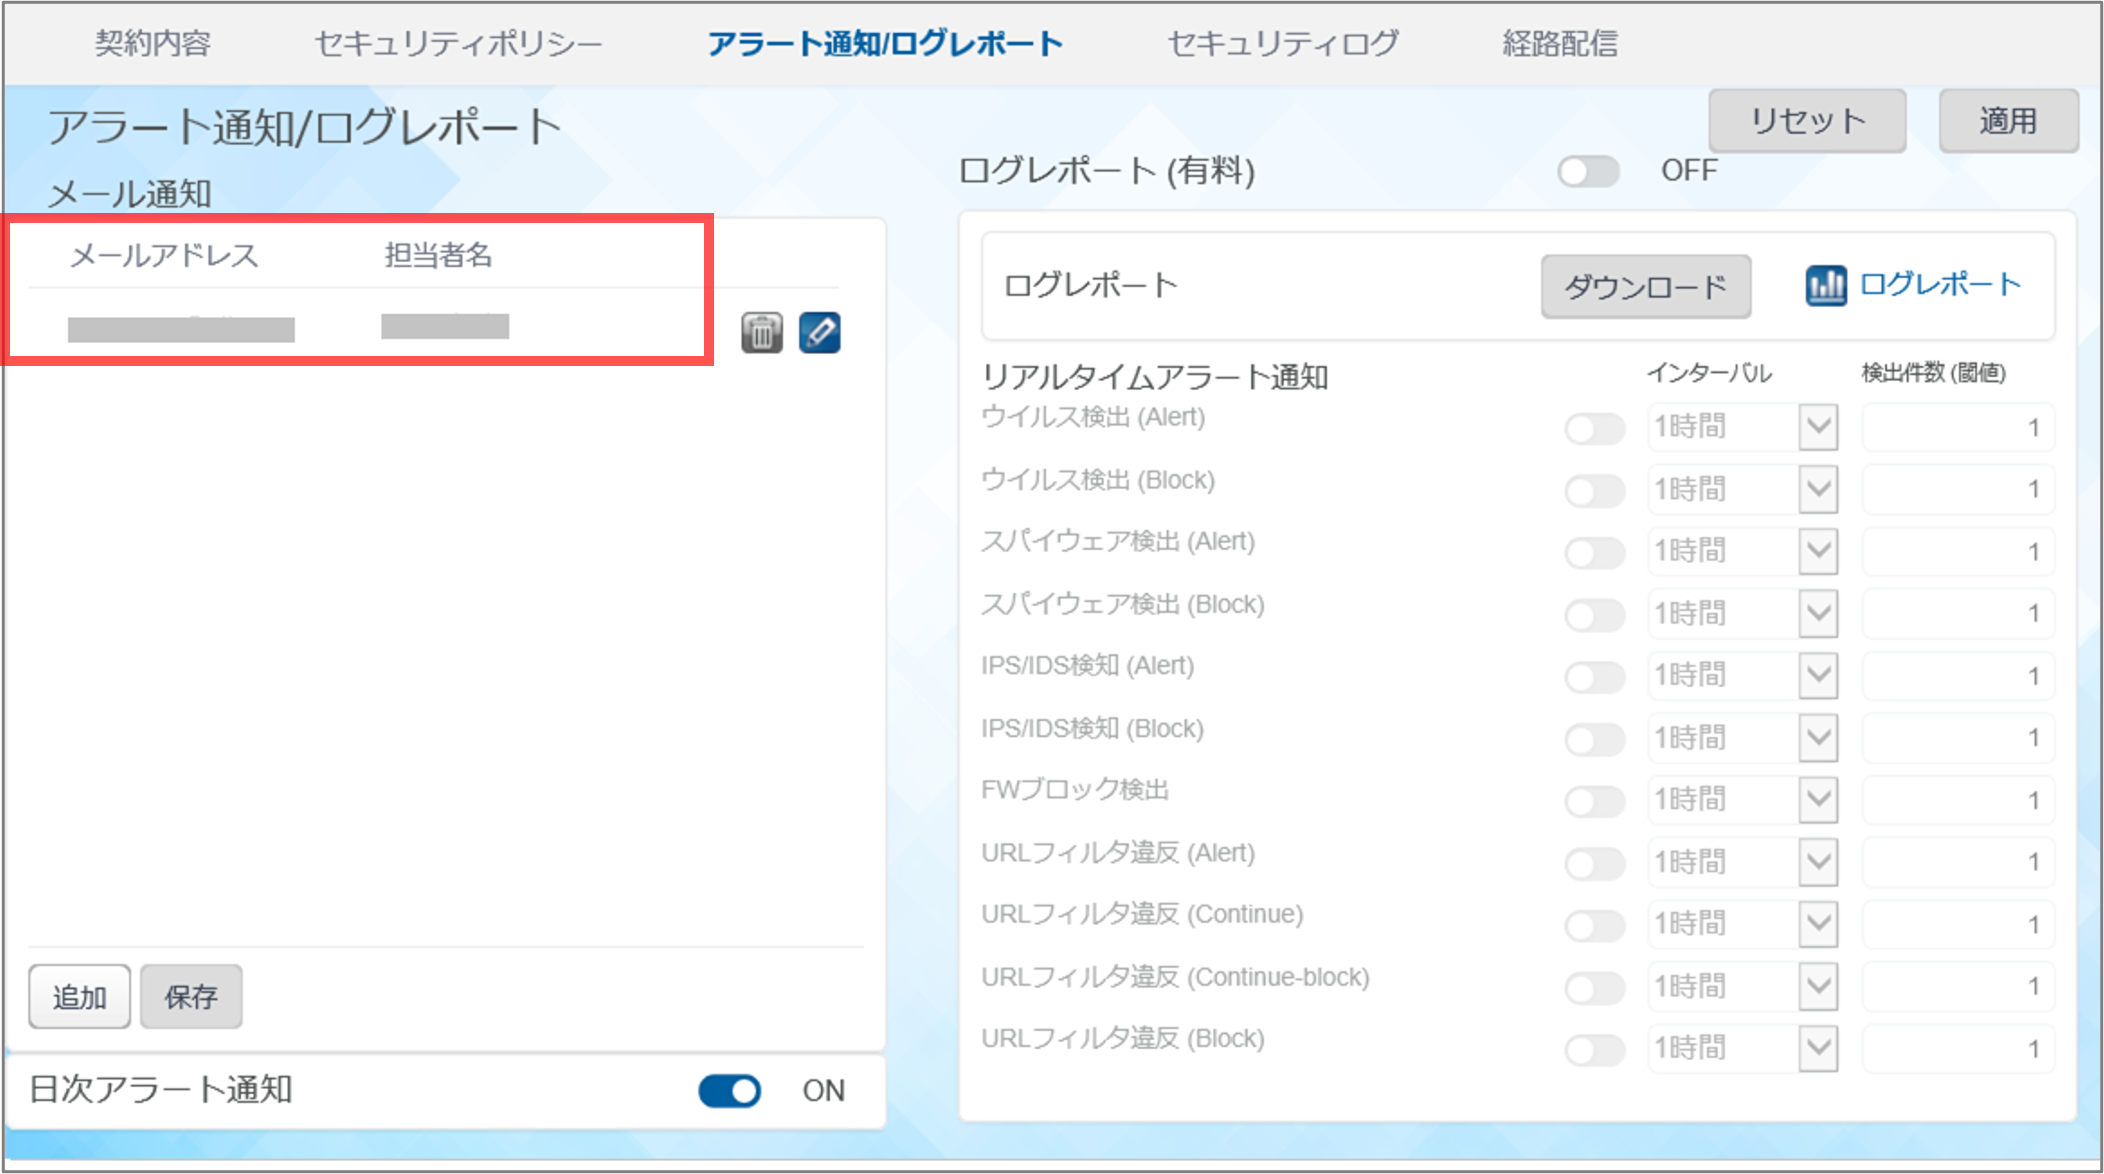The width and height of the screenshot is (2104, 1174).
Task: Go to 経路配信 tab
Action: 1559,44
